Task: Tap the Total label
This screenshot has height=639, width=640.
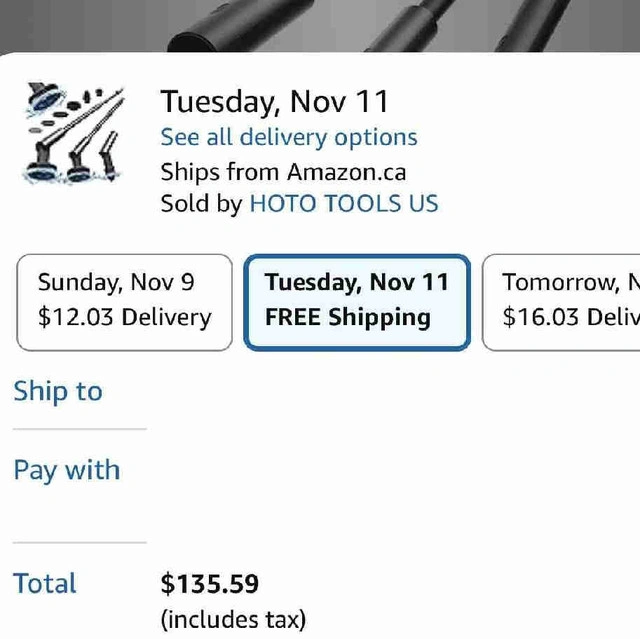Action: tap(45, 584)
